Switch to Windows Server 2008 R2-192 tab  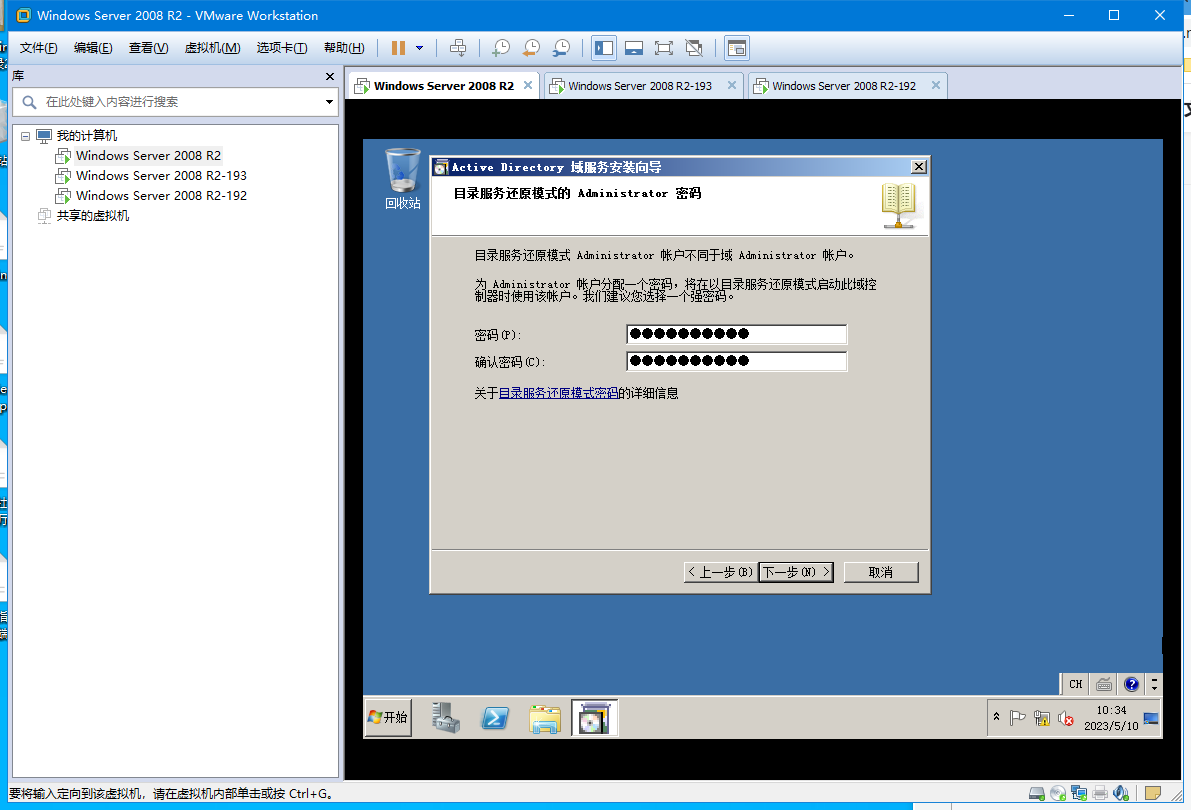click(844, 86)
